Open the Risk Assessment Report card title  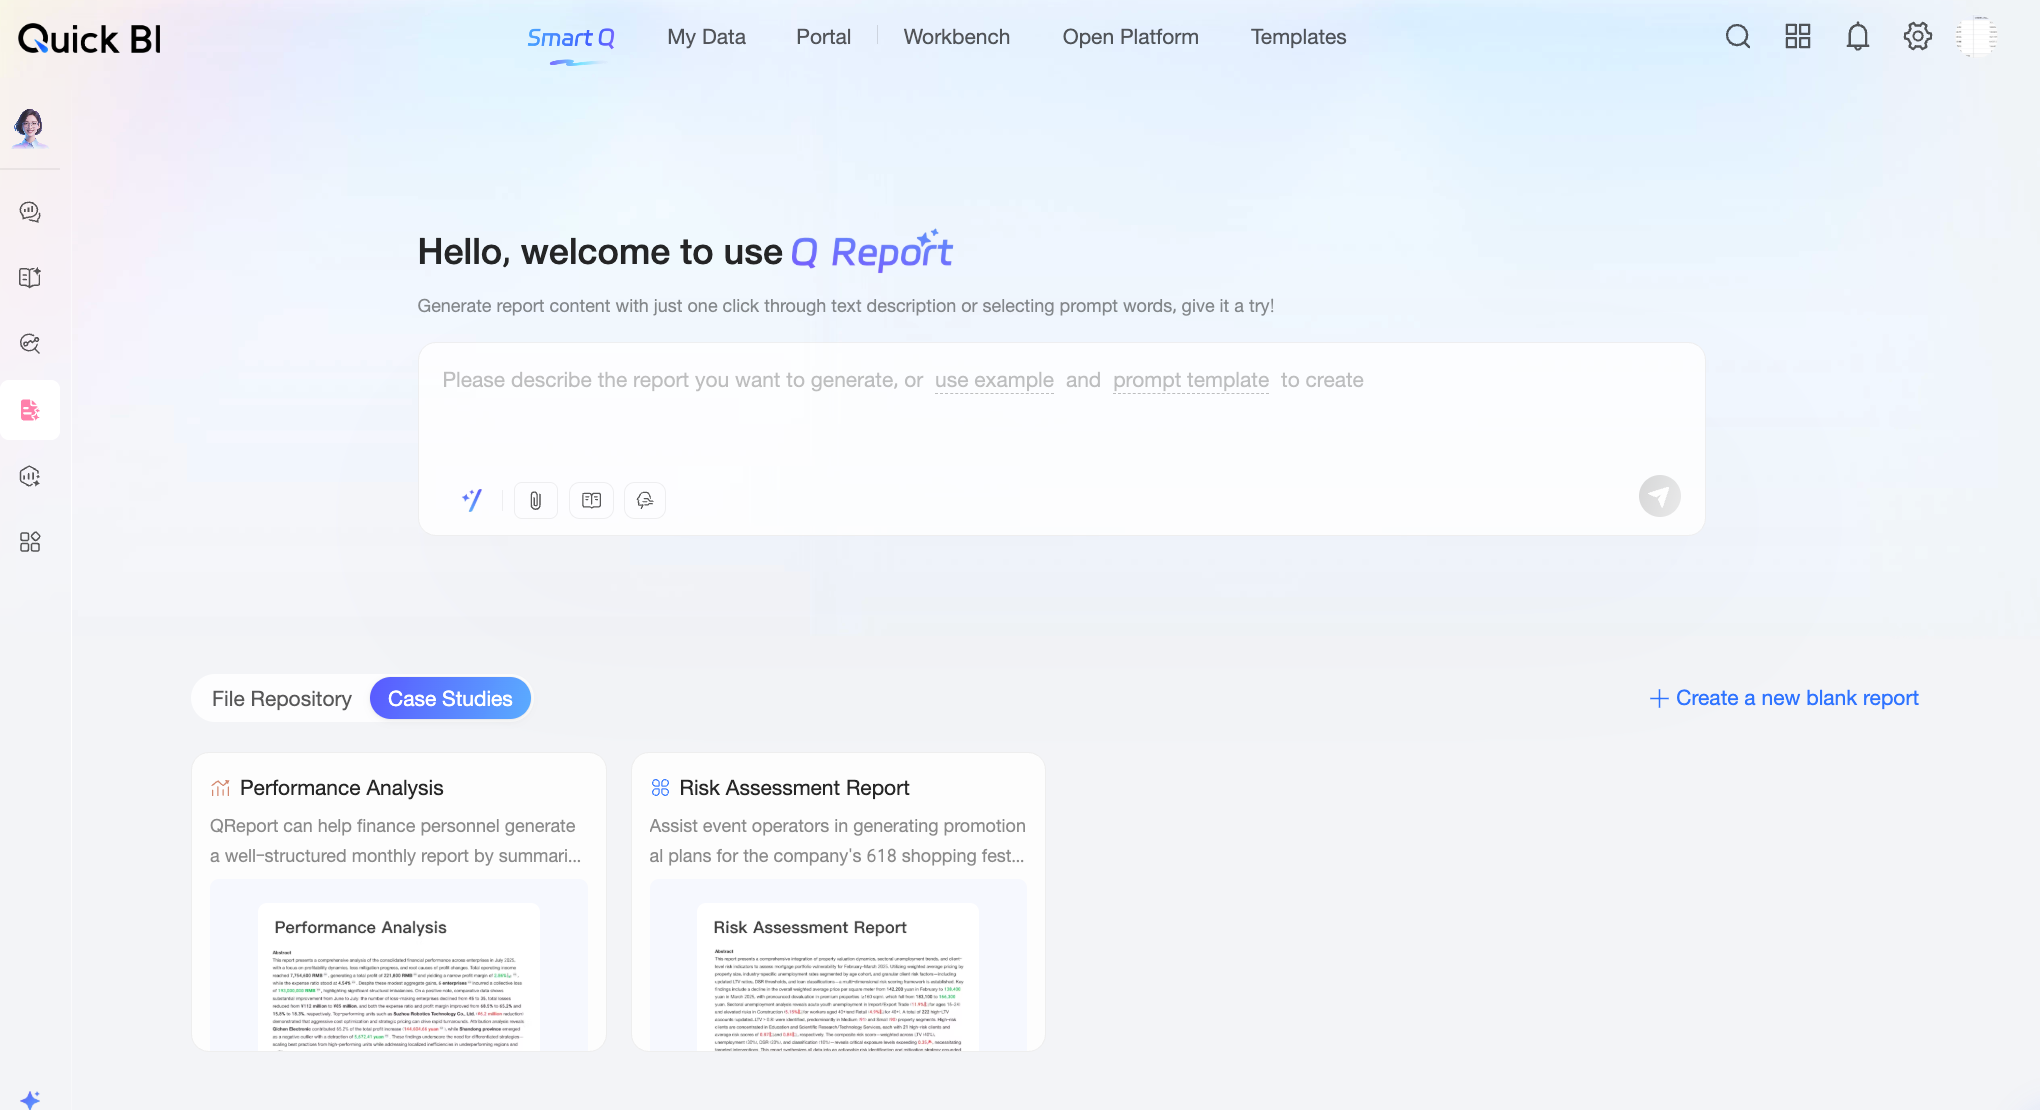pos(794,788)
